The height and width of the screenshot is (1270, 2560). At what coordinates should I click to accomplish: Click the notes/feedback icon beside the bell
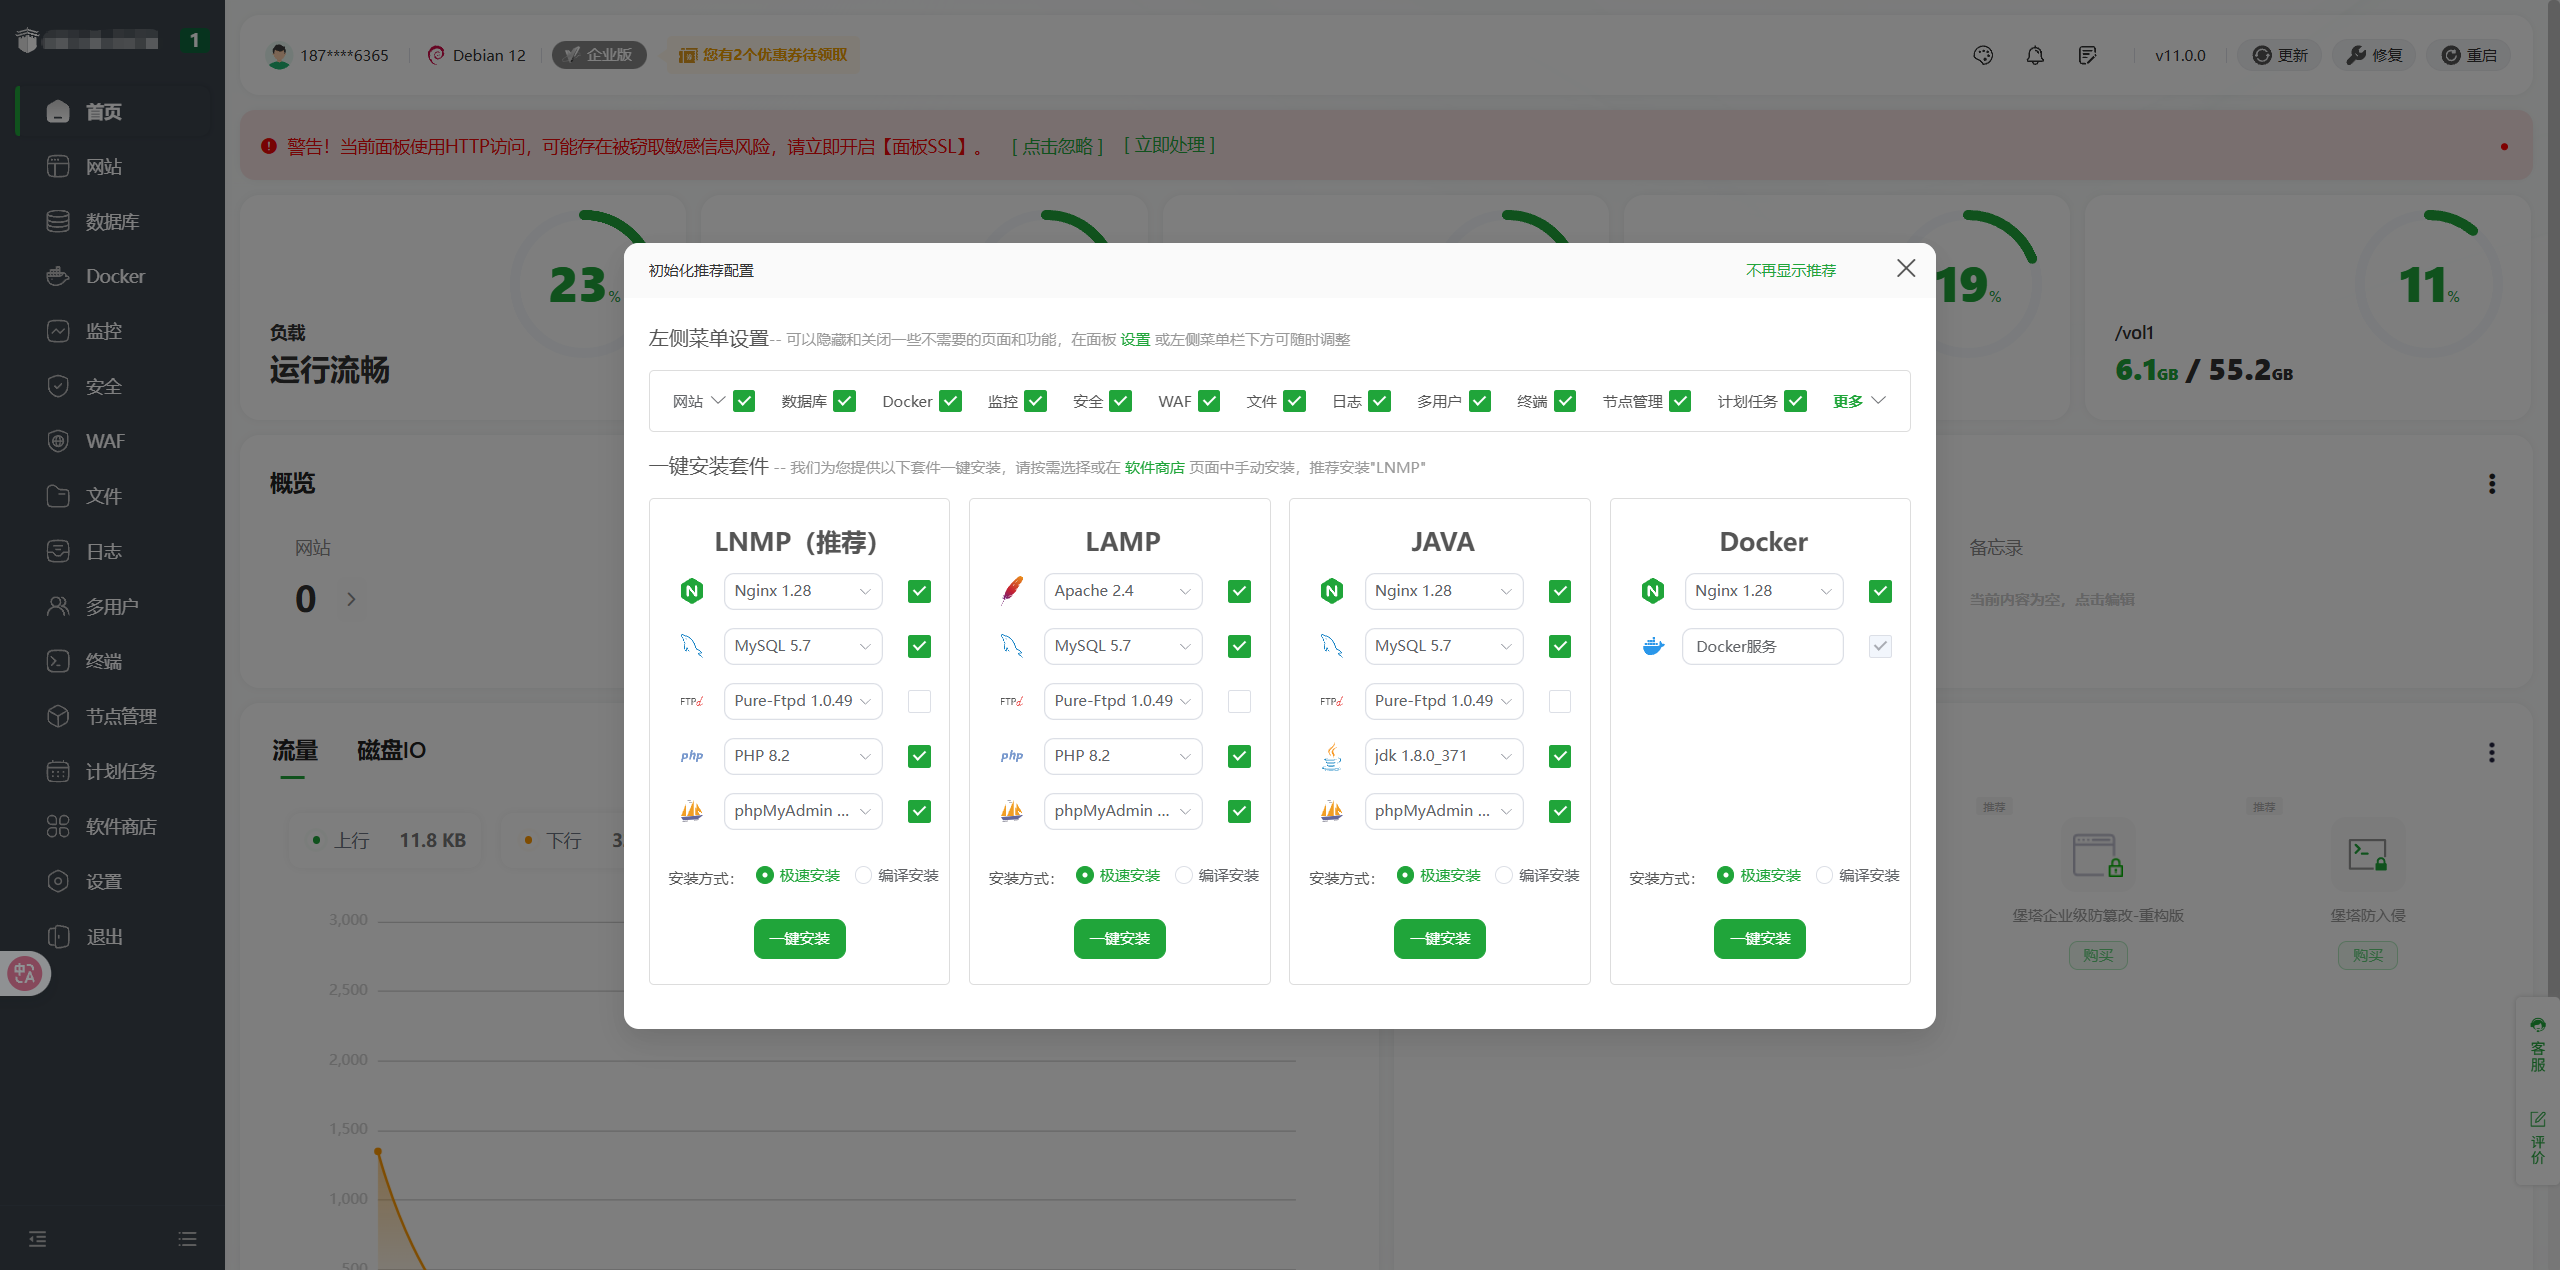click(x=2087, y=55)
